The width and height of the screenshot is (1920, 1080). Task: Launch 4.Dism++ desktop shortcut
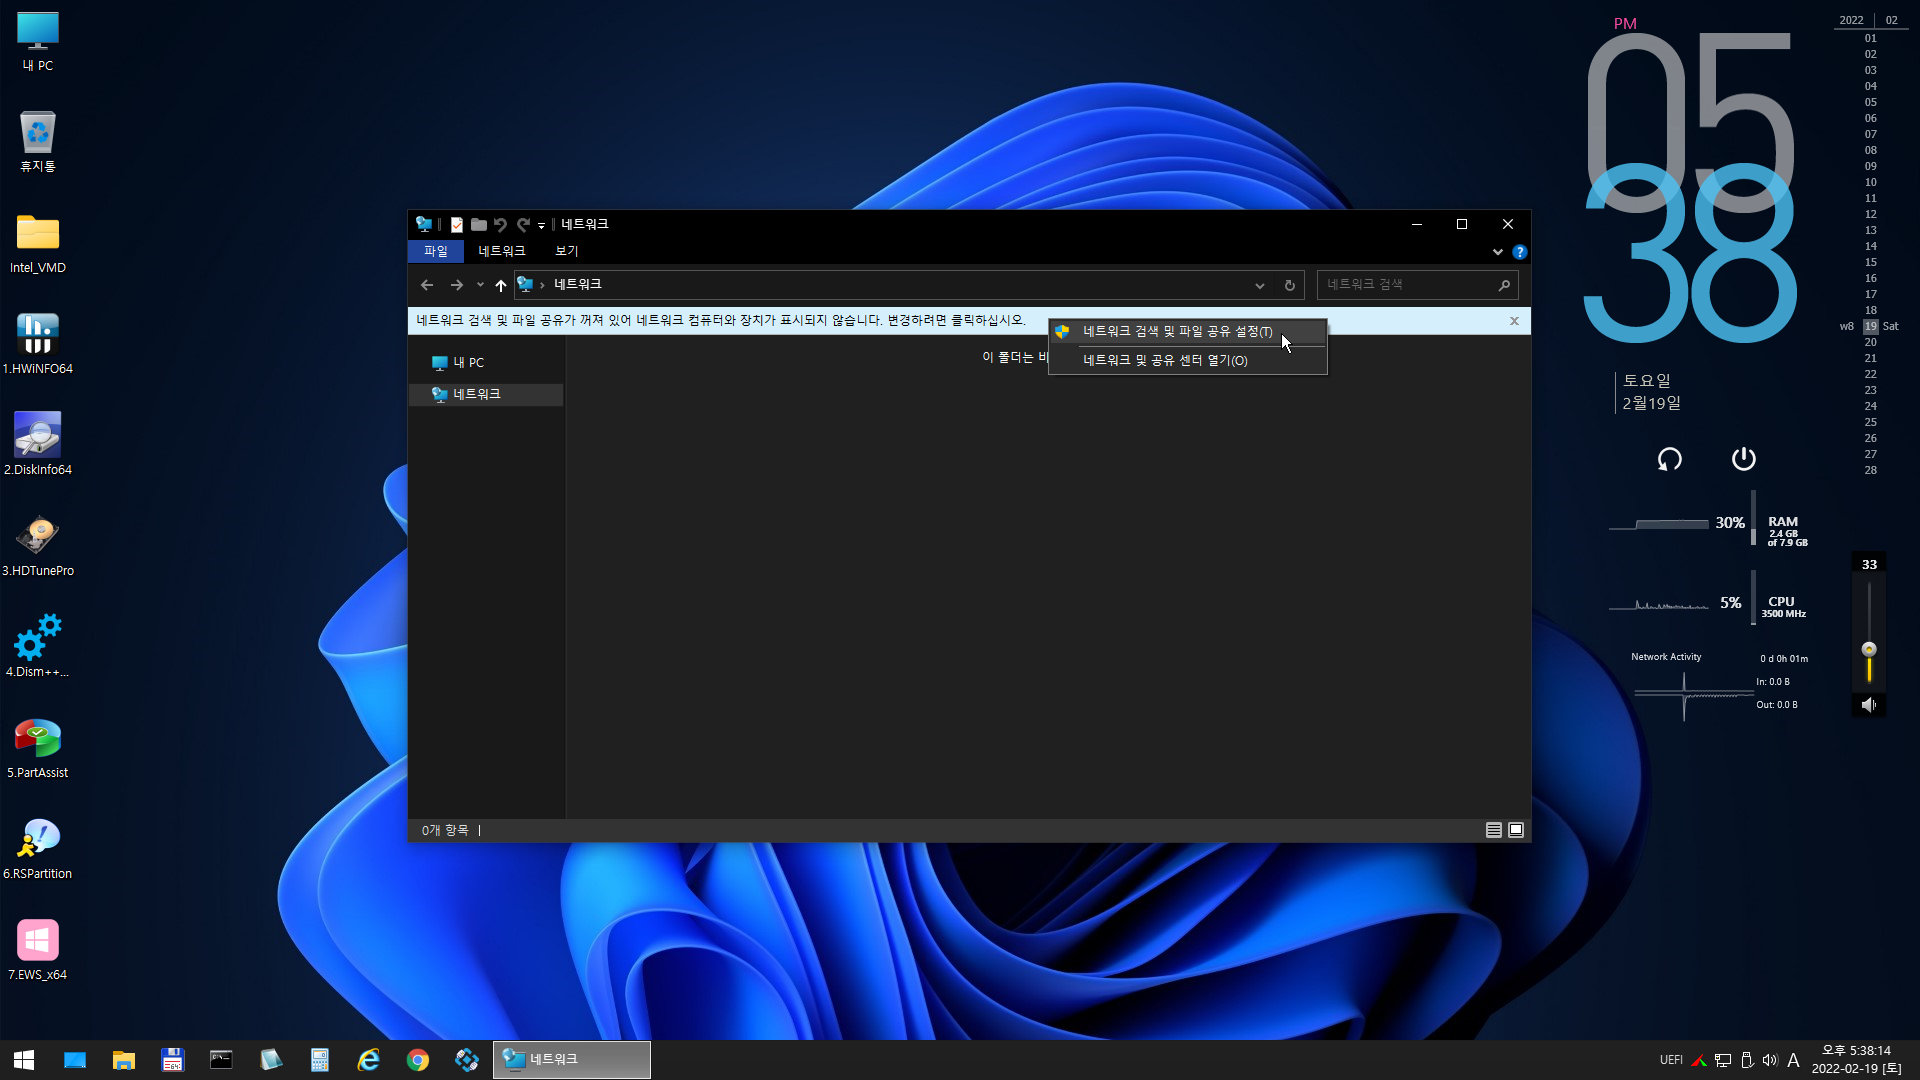38,647
